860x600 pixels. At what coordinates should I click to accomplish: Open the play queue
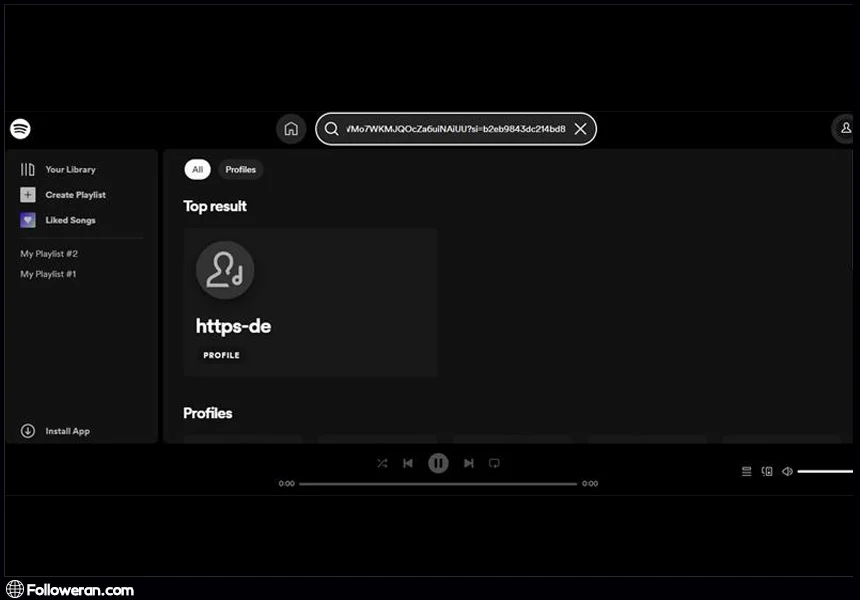(746, 471)
